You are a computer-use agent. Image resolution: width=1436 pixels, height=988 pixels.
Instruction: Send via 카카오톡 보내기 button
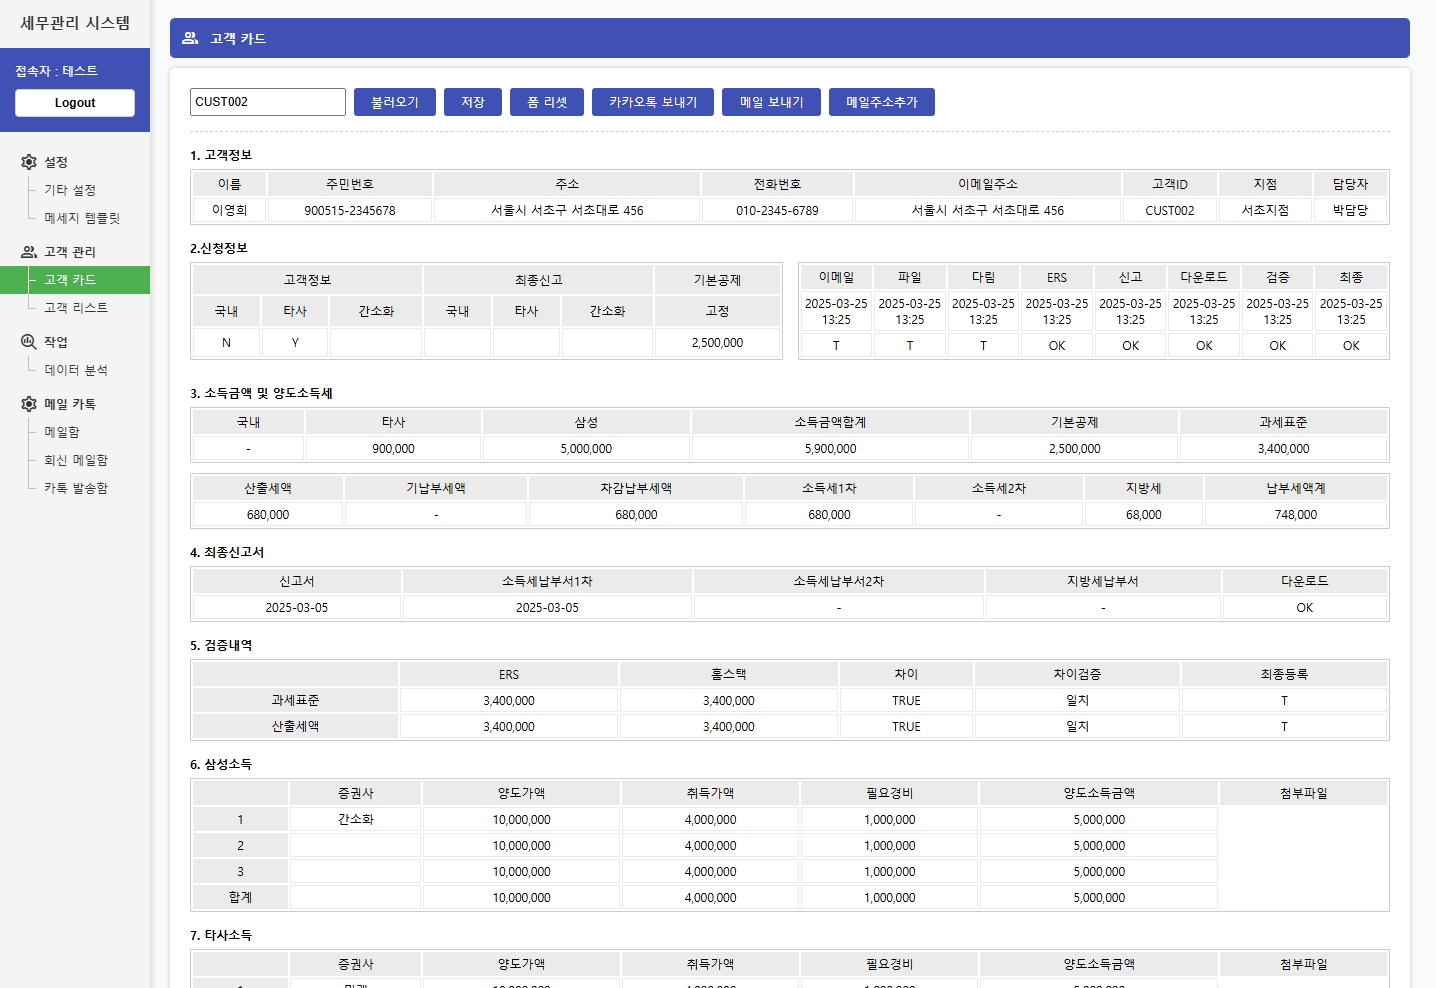[x=652, y=101]
